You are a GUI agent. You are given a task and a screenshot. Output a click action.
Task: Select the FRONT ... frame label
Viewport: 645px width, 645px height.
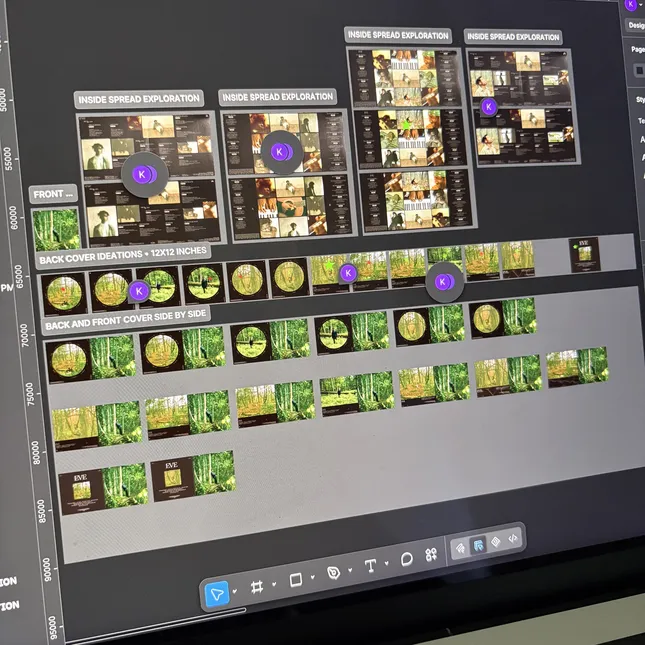pos(53,194)
